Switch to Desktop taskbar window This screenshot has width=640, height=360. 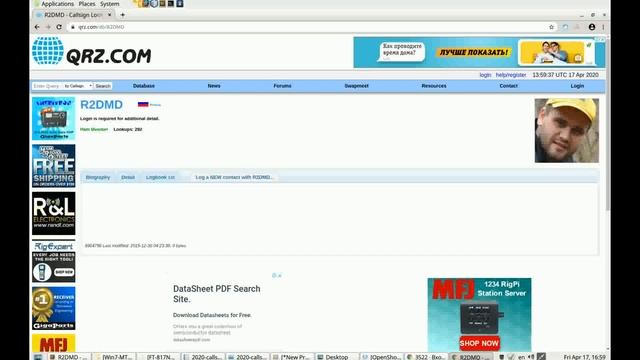337,357
